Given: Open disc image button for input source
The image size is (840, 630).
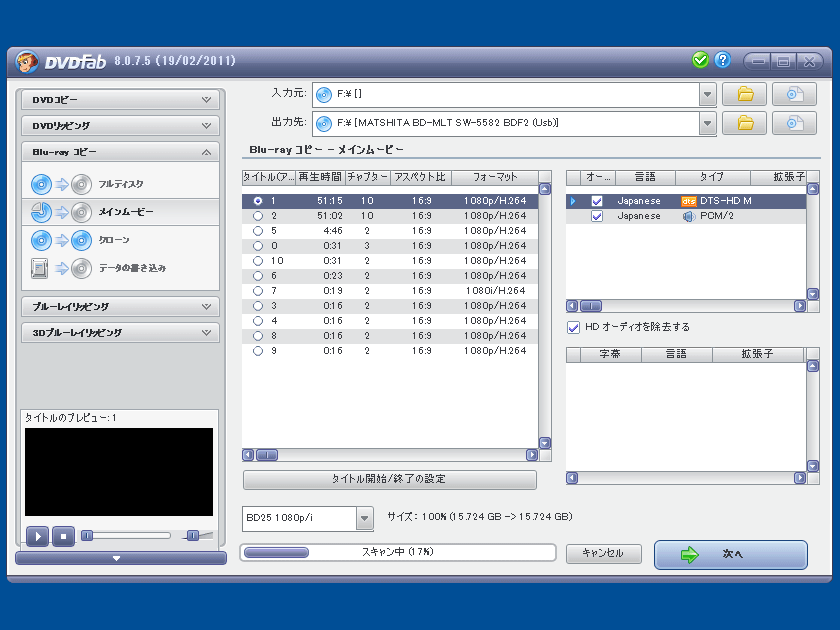Looking at the screenshot, I should click(794, 94).
